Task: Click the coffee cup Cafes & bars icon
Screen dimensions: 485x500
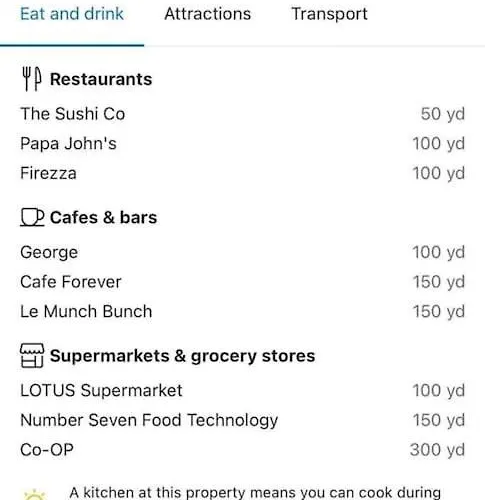Action: point(32,217)
